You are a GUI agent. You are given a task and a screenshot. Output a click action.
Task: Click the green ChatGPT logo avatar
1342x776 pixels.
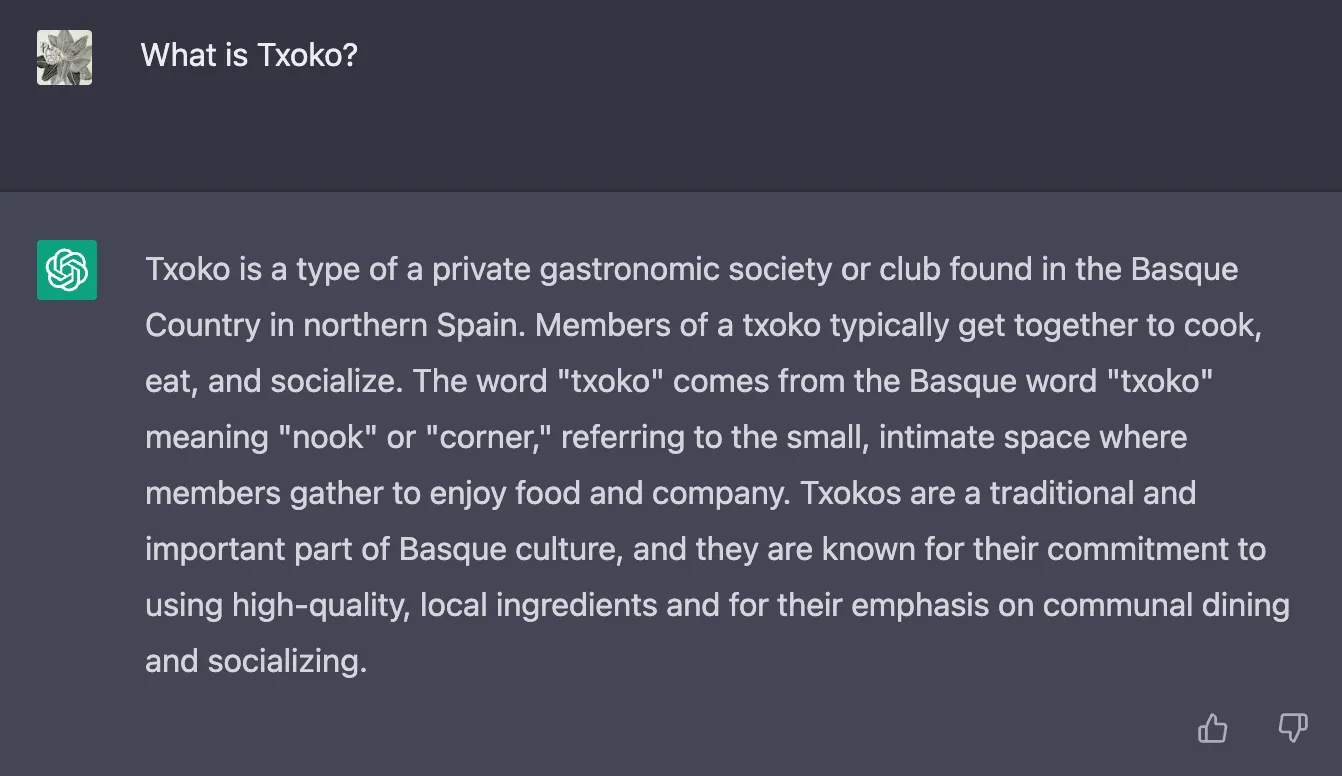point(67,270)
